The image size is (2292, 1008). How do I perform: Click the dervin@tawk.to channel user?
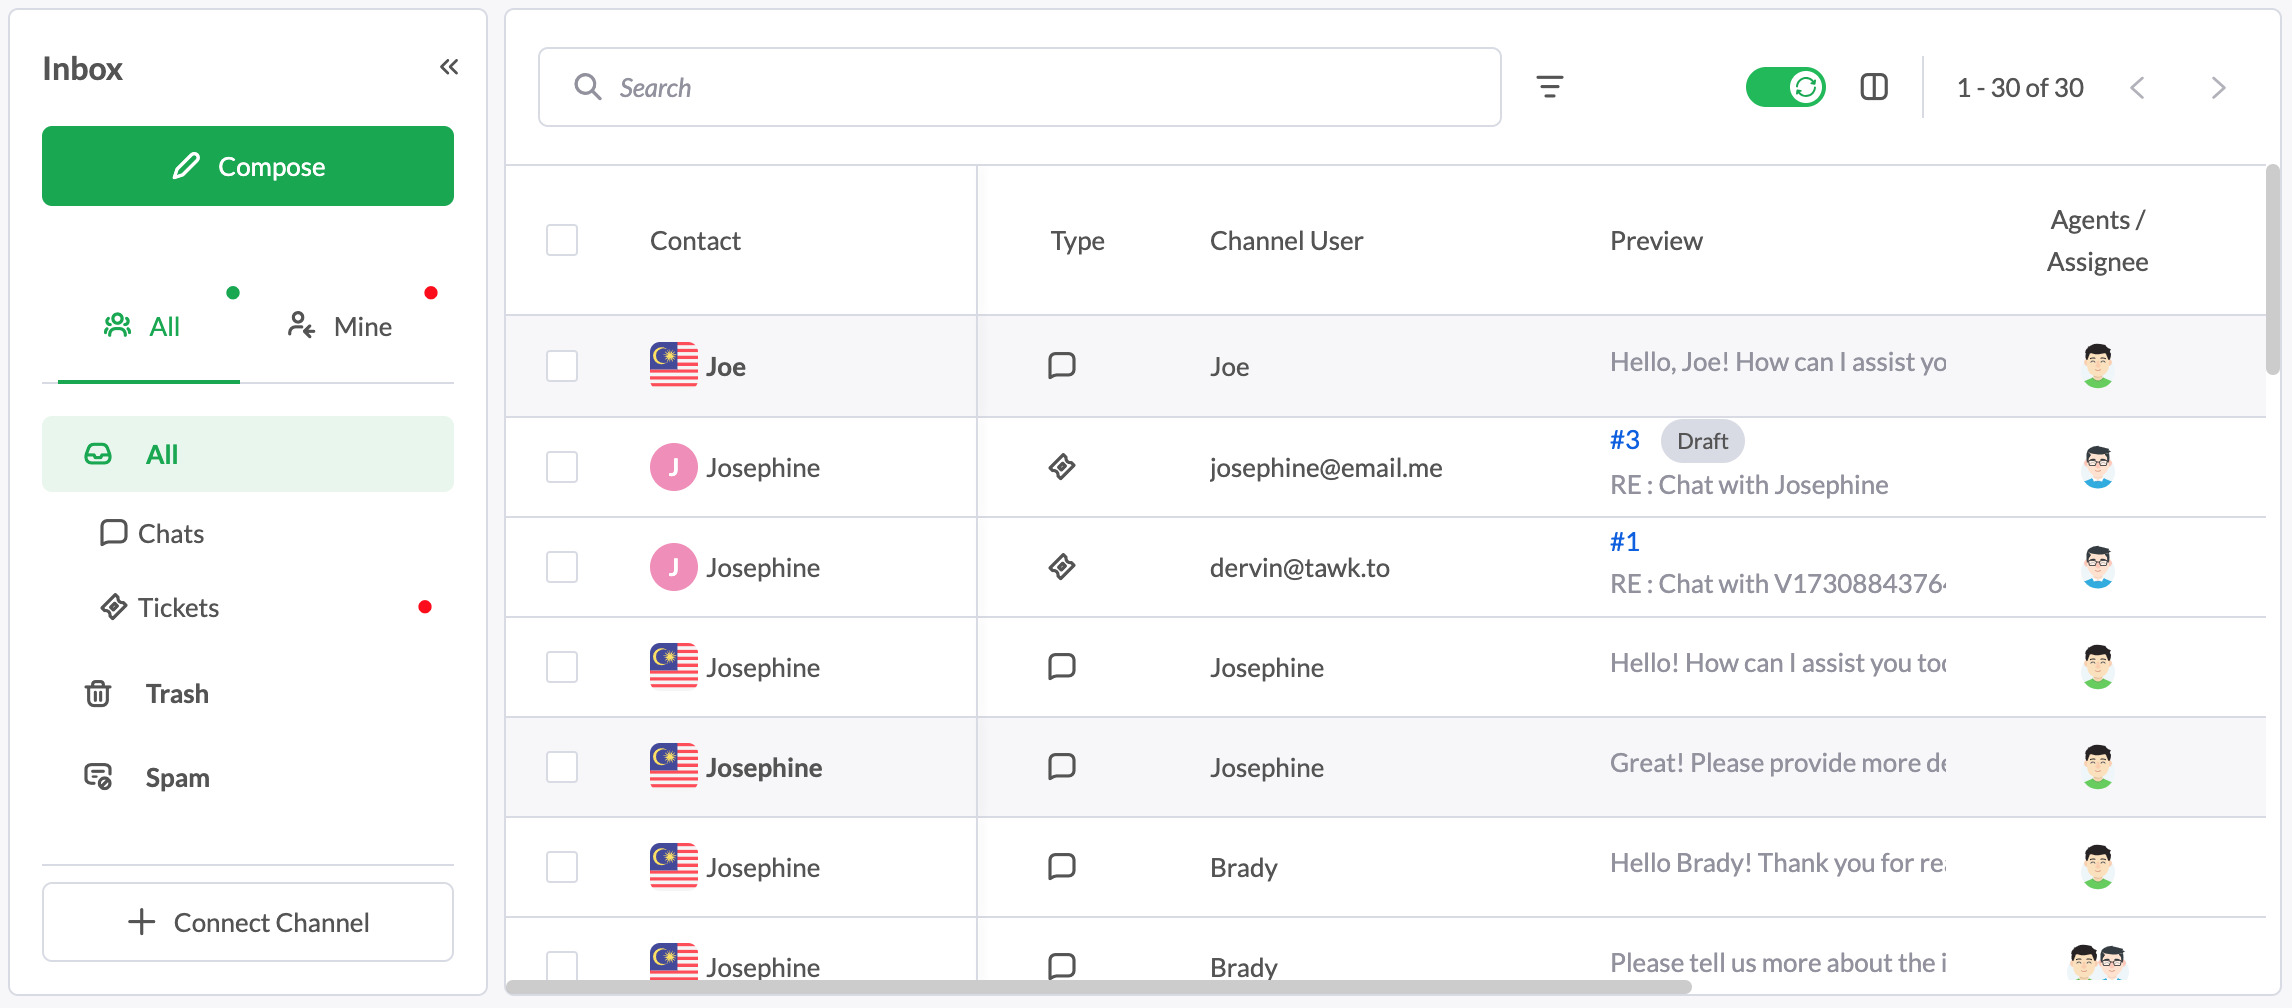click(x=1300, y=567)
